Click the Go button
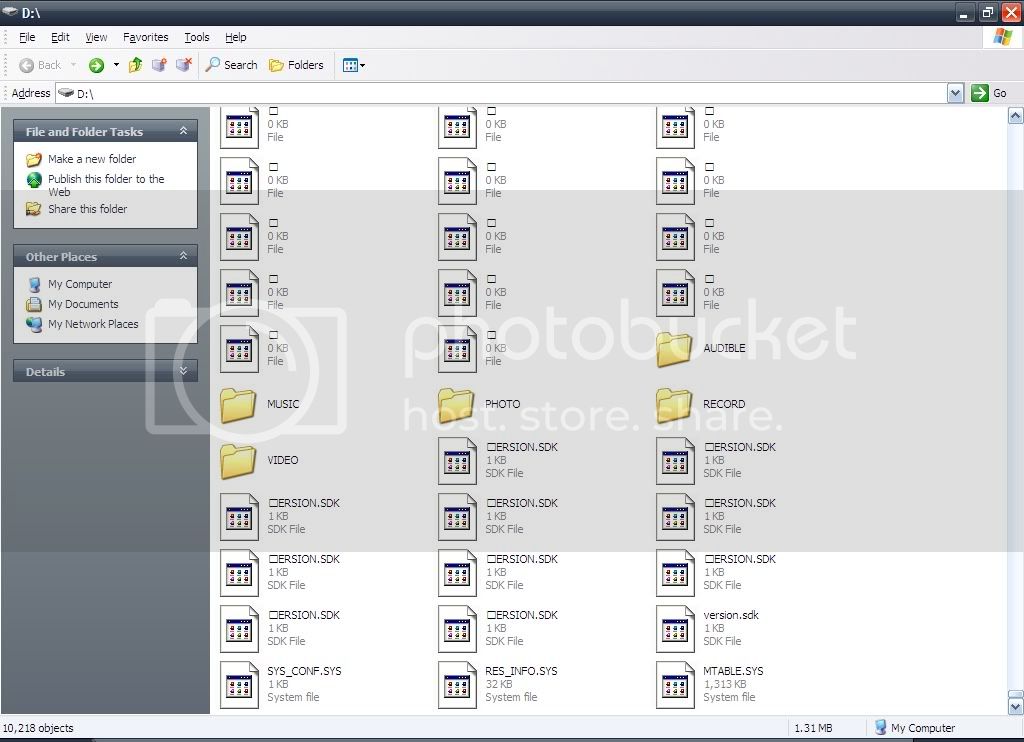Viewport: 1024px width, 742px height. pyautogui.click(x=989, y=93)
